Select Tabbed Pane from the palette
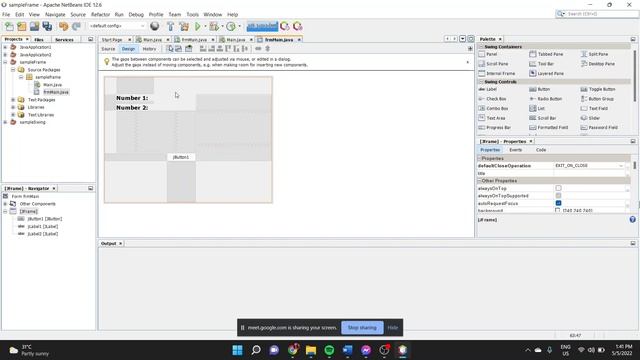The image size is (640, 360). click(x=546, y=54)
